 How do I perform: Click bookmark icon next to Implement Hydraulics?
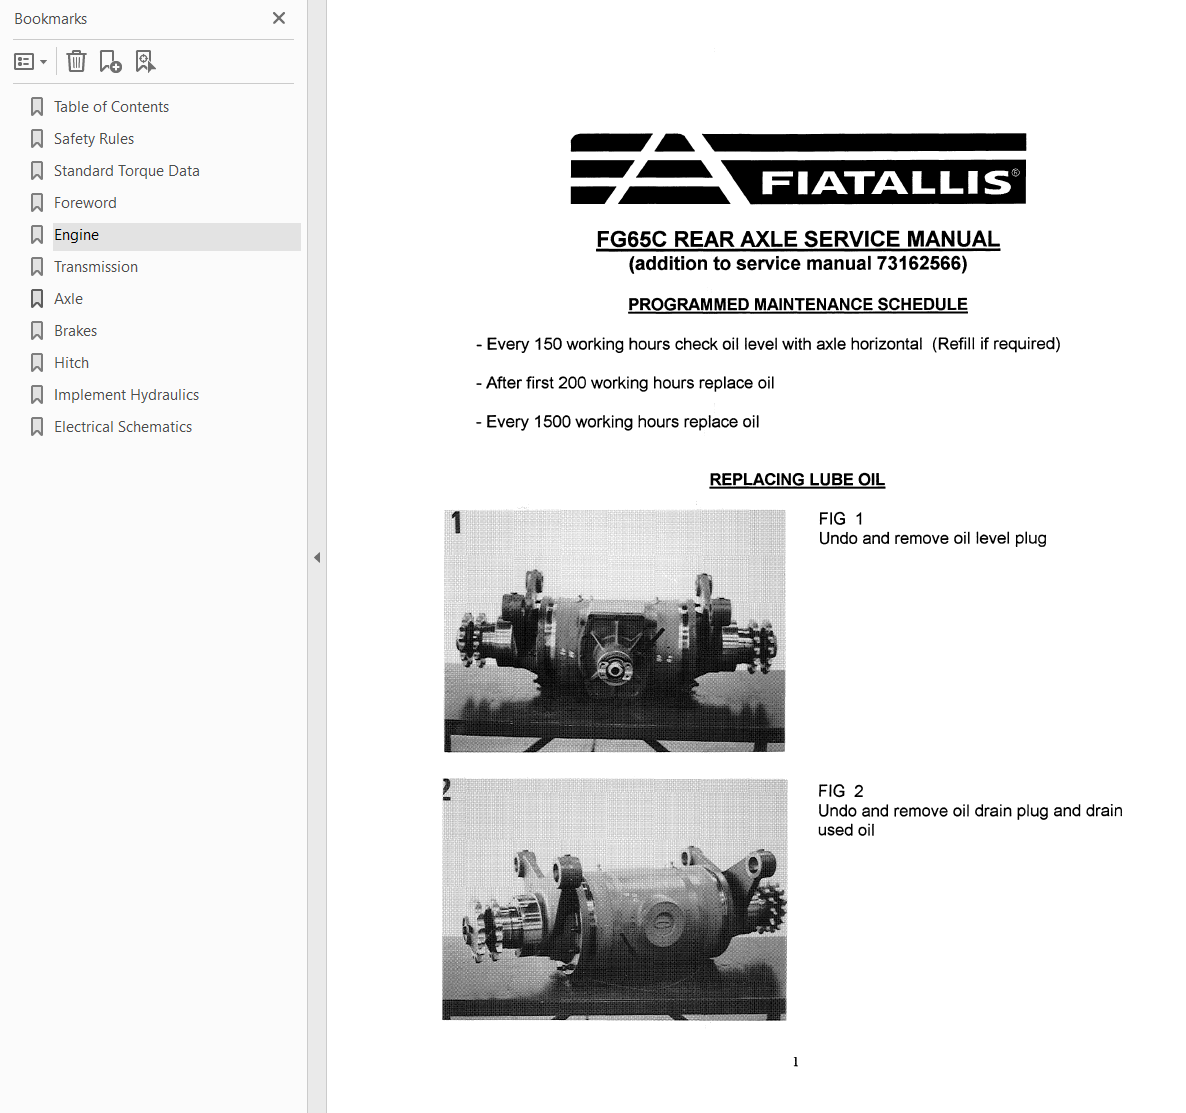click(36, 395)
